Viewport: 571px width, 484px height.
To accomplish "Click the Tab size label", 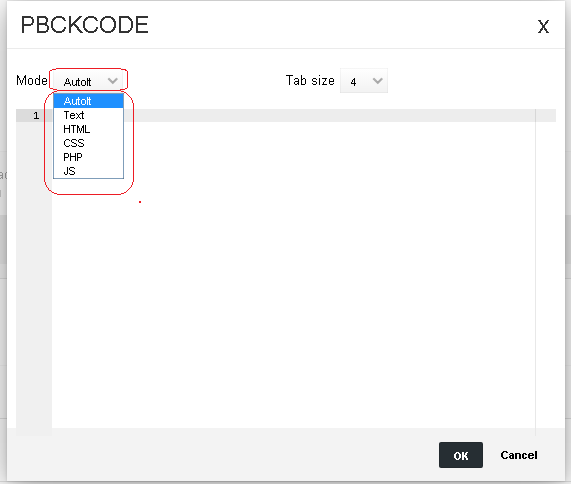I will [310, 80].
